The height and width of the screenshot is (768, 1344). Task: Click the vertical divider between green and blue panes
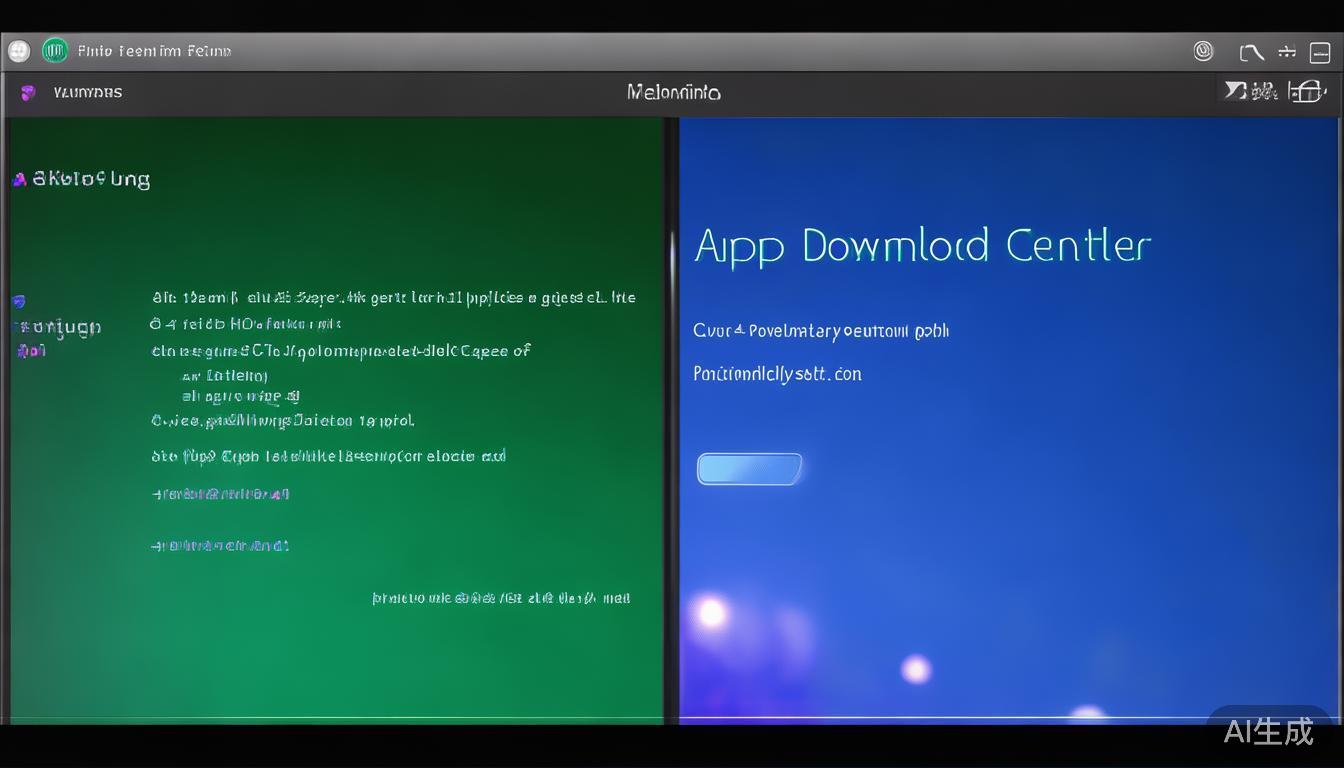tap(671, 420)
